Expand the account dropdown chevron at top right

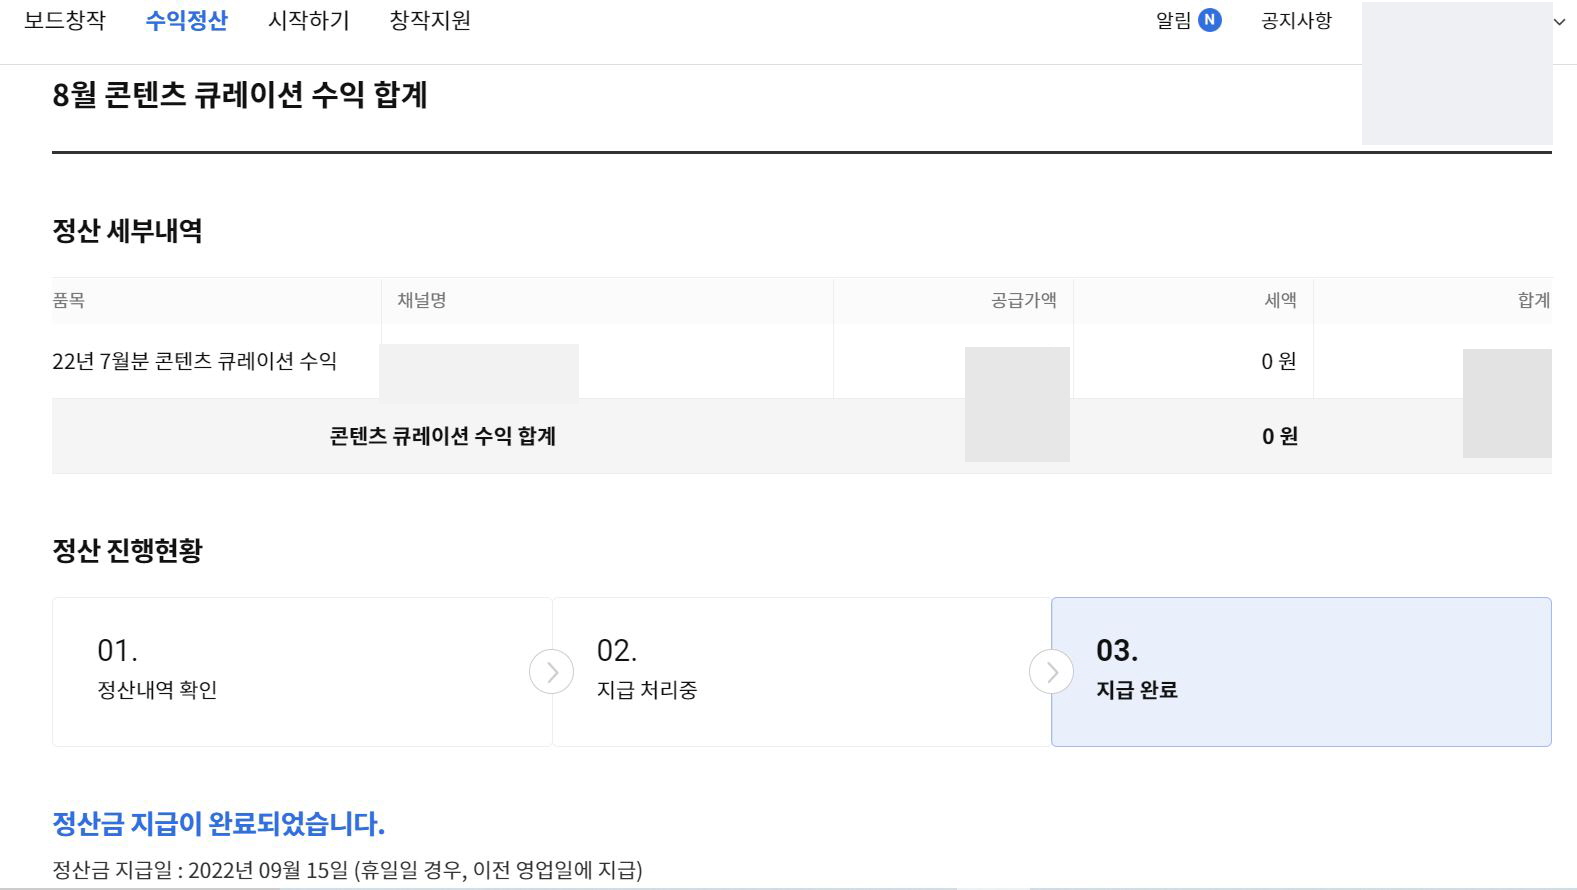tap(1560, 22)
